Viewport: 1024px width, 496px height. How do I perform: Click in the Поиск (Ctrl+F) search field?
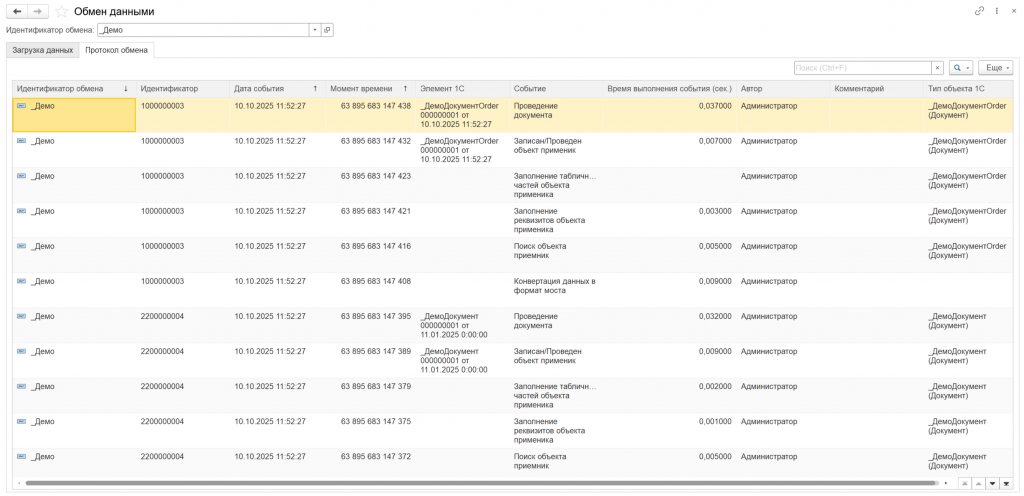tap(862, 68)
